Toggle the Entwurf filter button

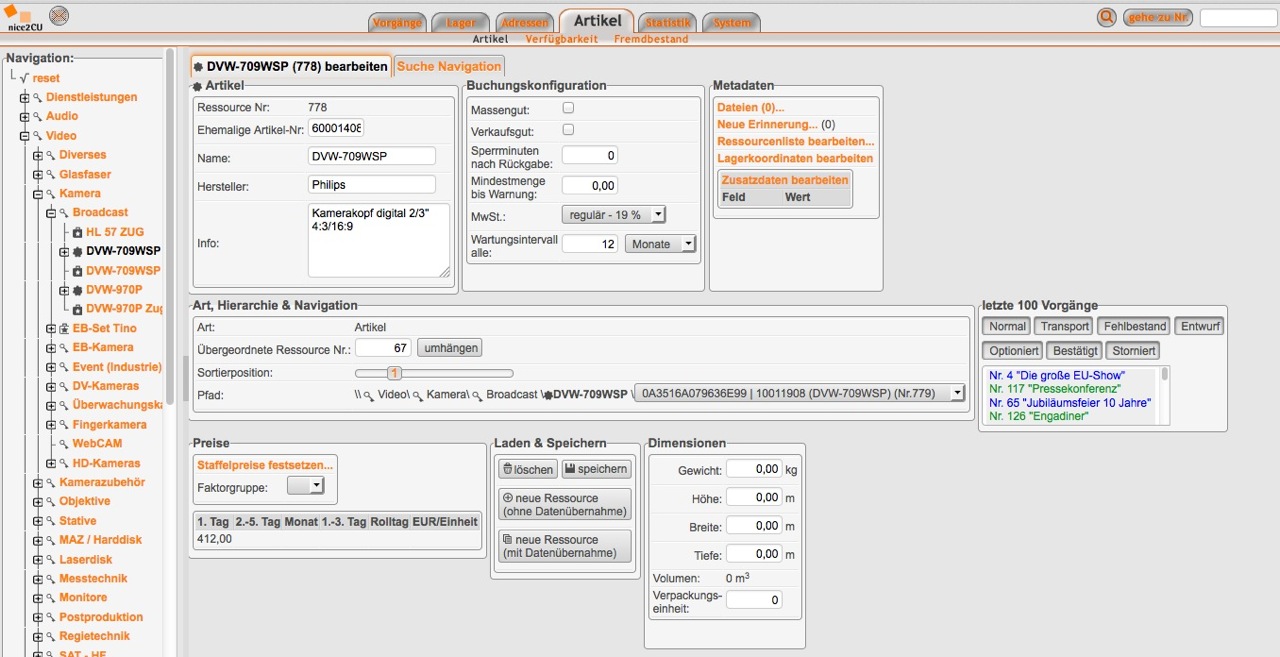[x=1200, y=326]
